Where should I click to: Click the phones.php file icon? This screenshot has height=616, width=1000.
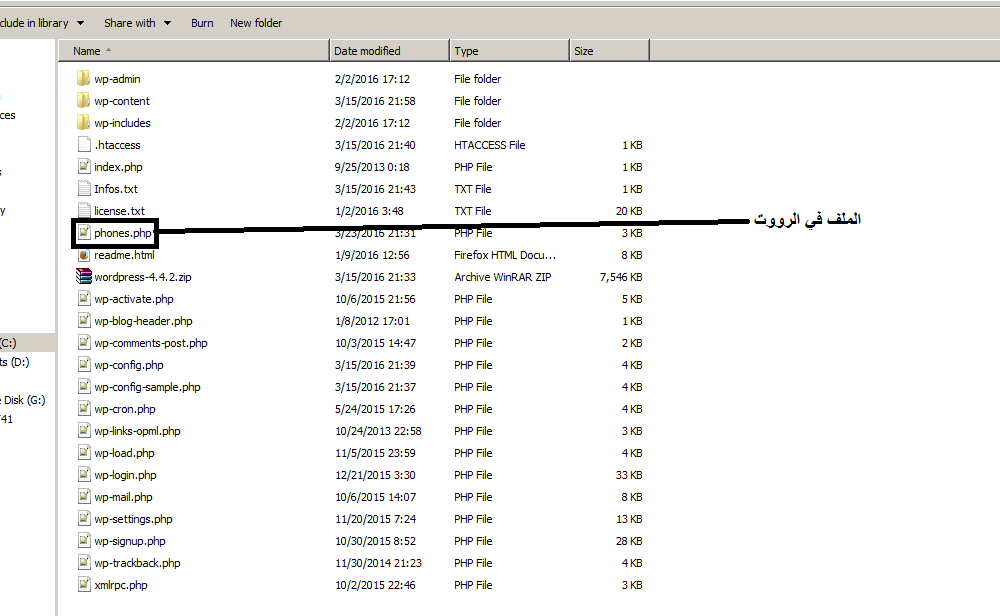pos(84,233)
